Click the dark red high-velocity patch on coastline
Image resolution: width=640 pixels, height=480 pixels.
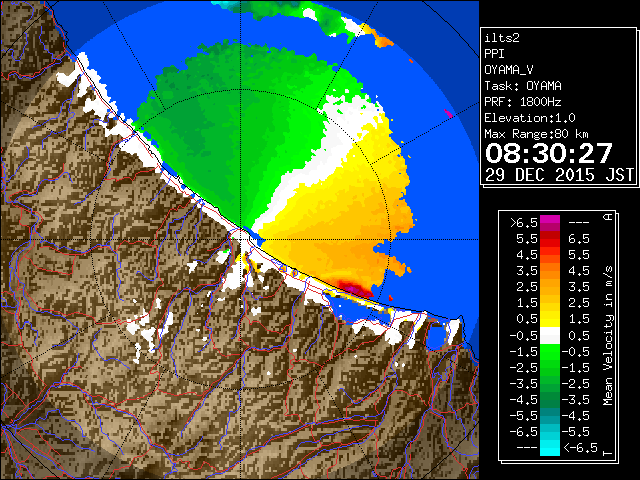click(x=354, y=287)
